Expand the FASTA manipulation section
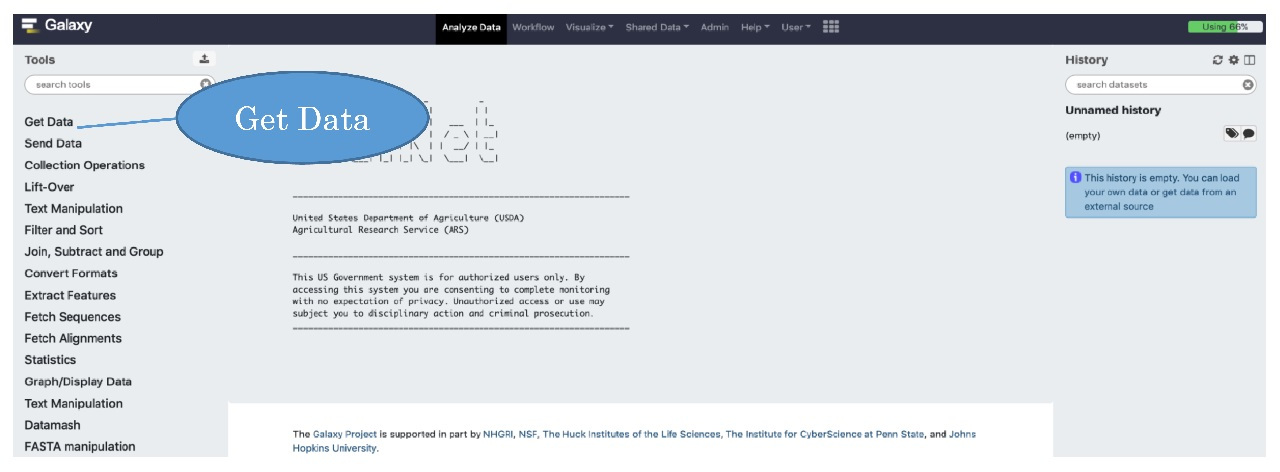1280x472 pixels. coord(80,447)
